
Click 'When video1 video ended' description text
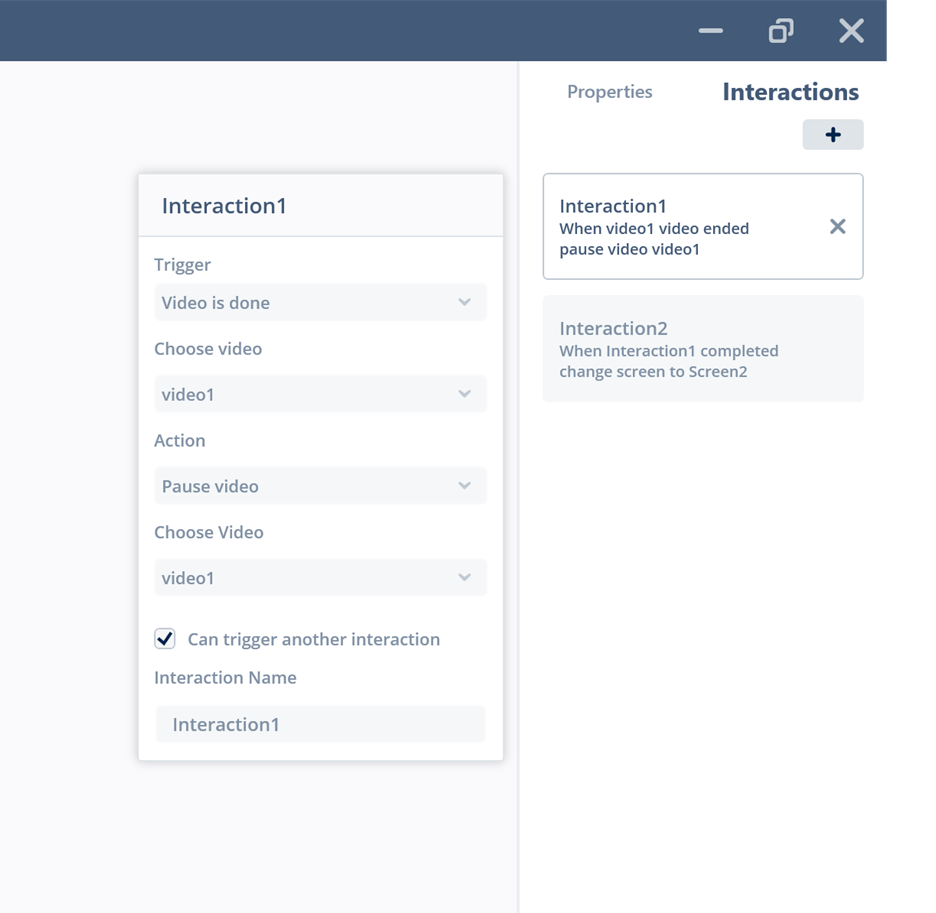click(654, 229)
